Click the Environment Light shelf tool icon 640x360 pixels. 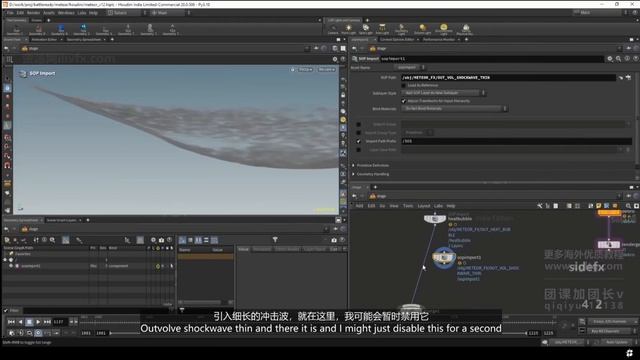pyautogui.click(x=443, y=29)
